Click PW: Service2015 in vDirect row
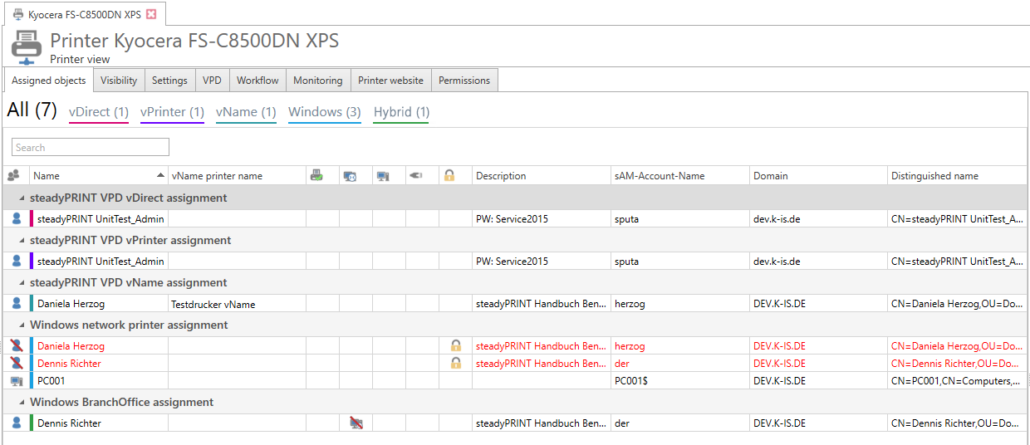The image size is (1030, 445). 541,219
